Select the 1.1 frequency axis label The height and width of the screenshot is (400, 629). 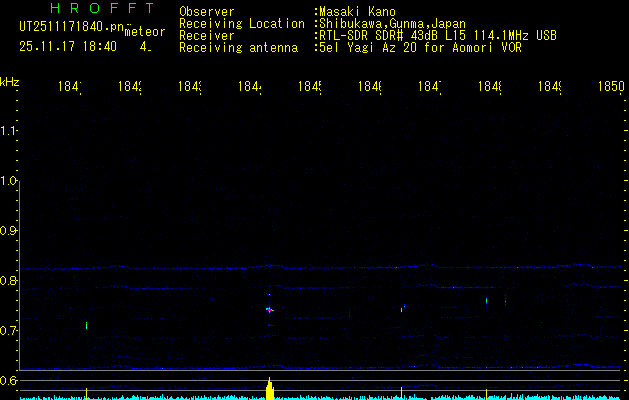10,131
